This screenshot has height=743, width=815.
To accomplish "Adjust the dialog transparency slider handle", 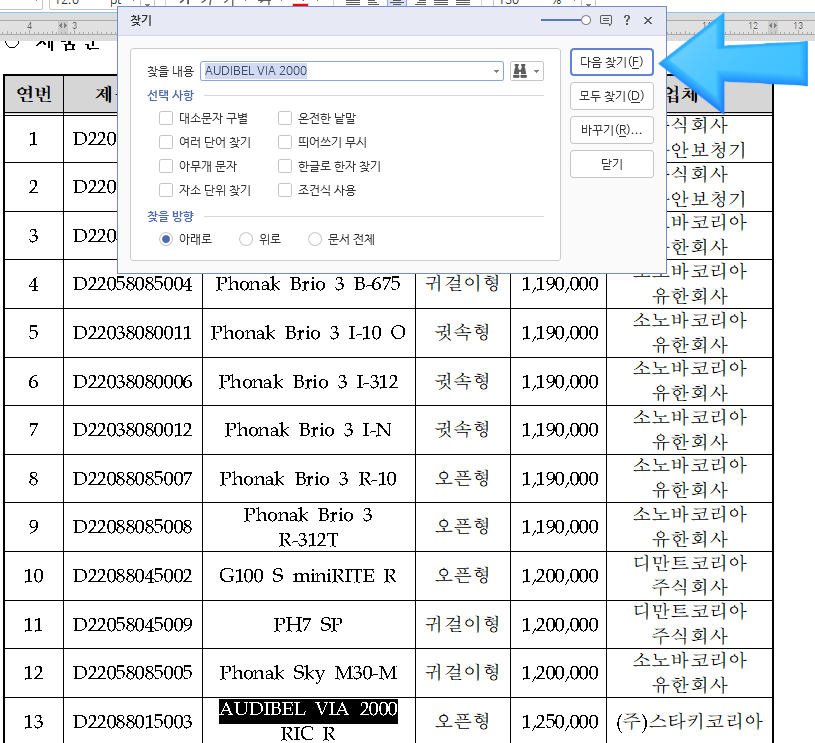I will point(586,20).
